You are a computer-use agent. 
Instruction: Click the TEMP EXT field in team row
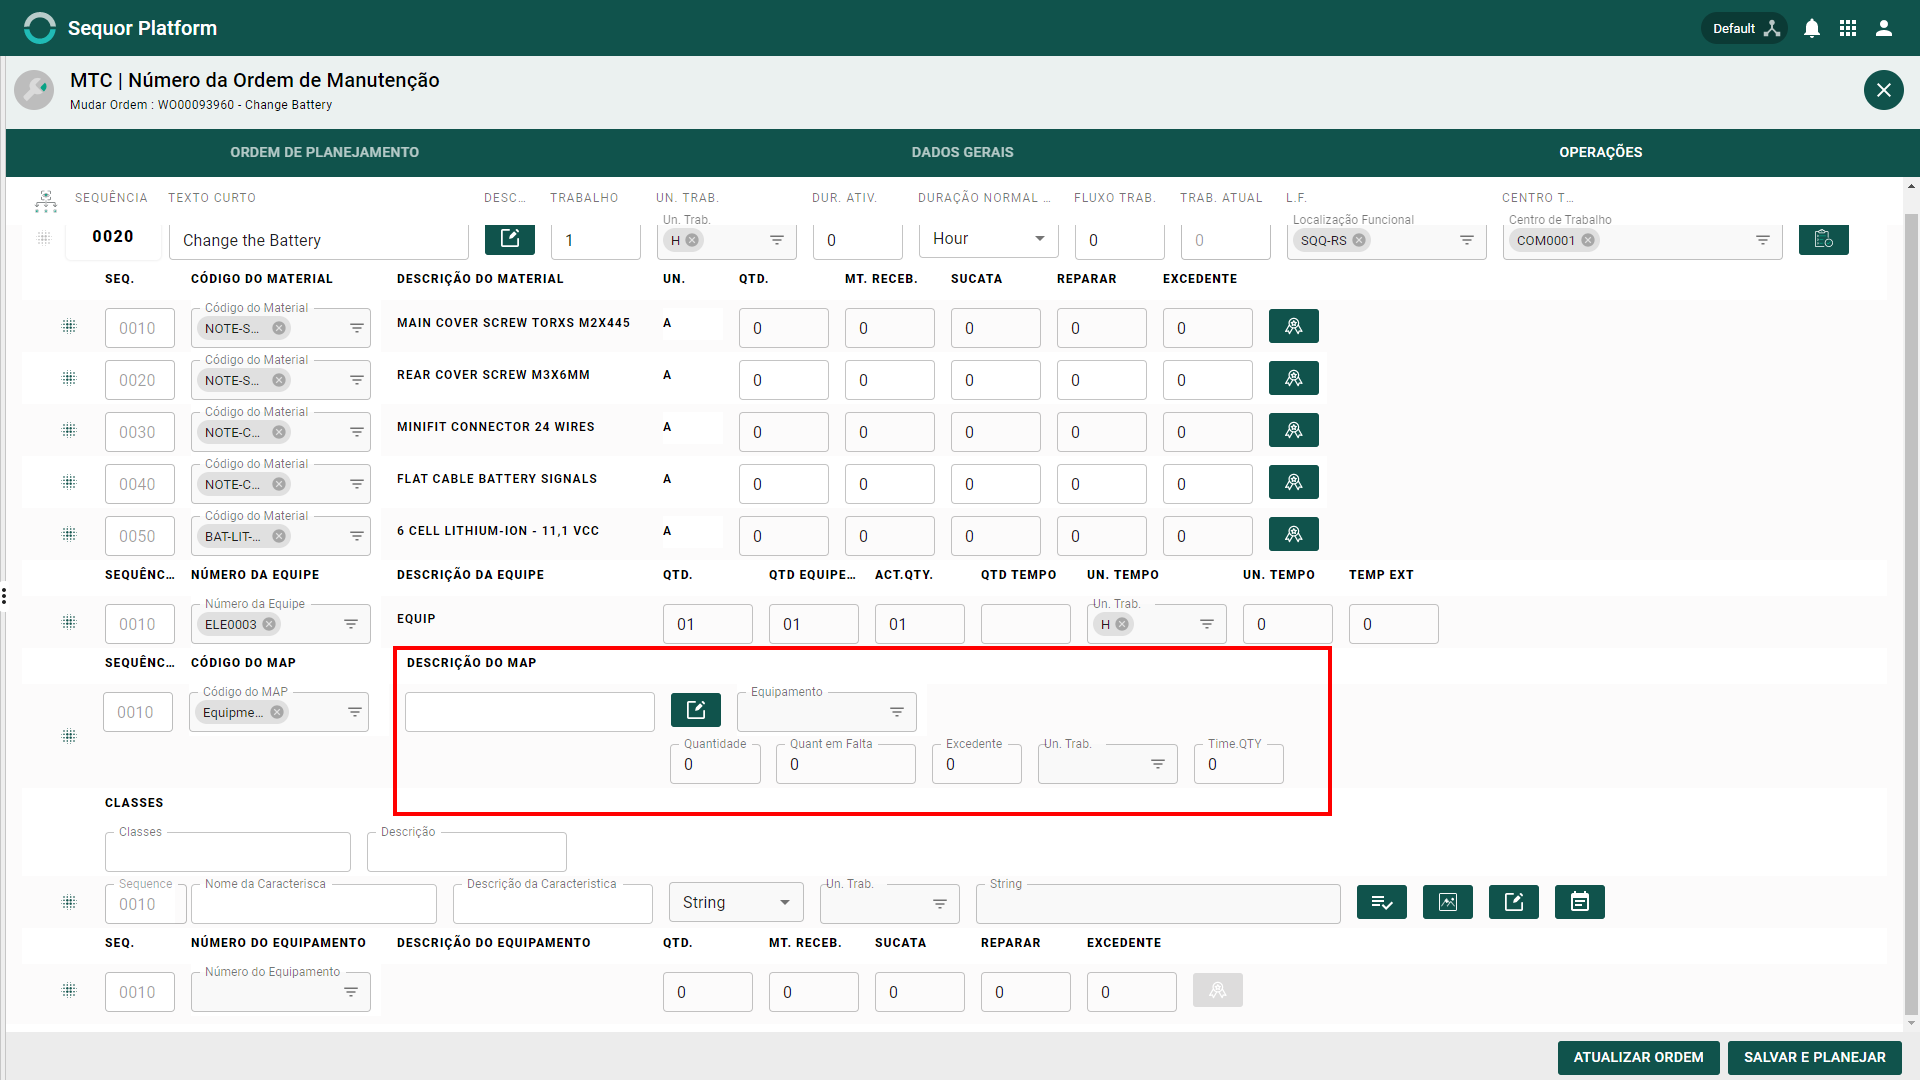coord(1394,624)
